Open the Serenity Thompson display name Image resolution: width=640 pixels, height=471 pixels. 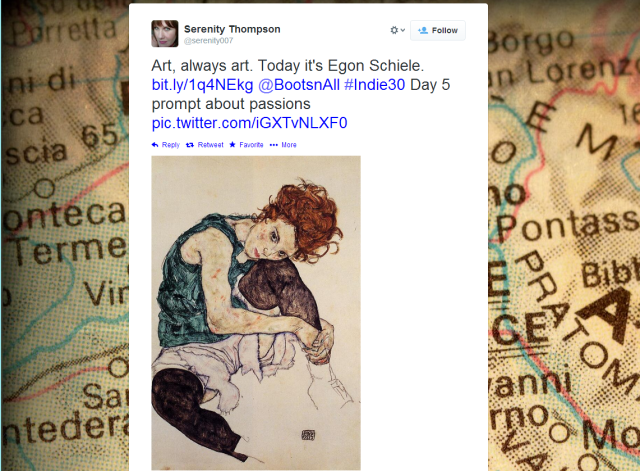[x=232, y=29]
